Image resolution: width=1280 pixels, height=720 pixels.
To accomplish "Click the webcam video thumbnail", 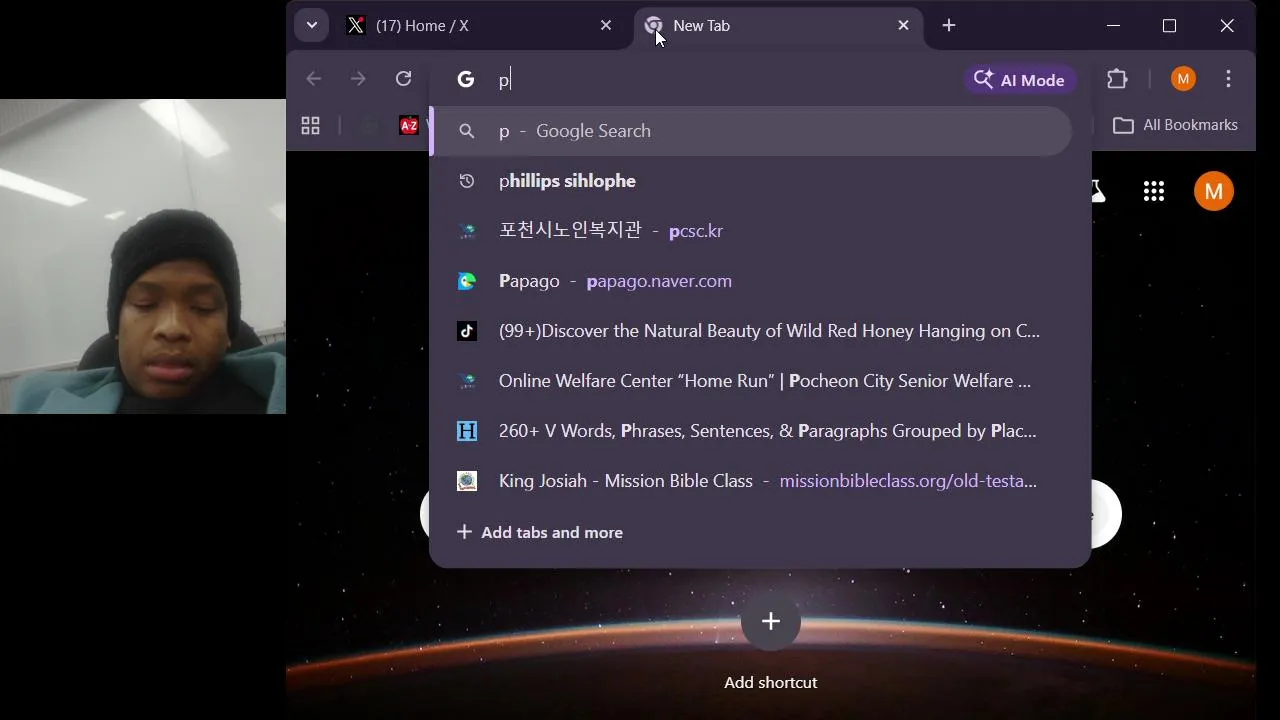I will coord(143,257).
